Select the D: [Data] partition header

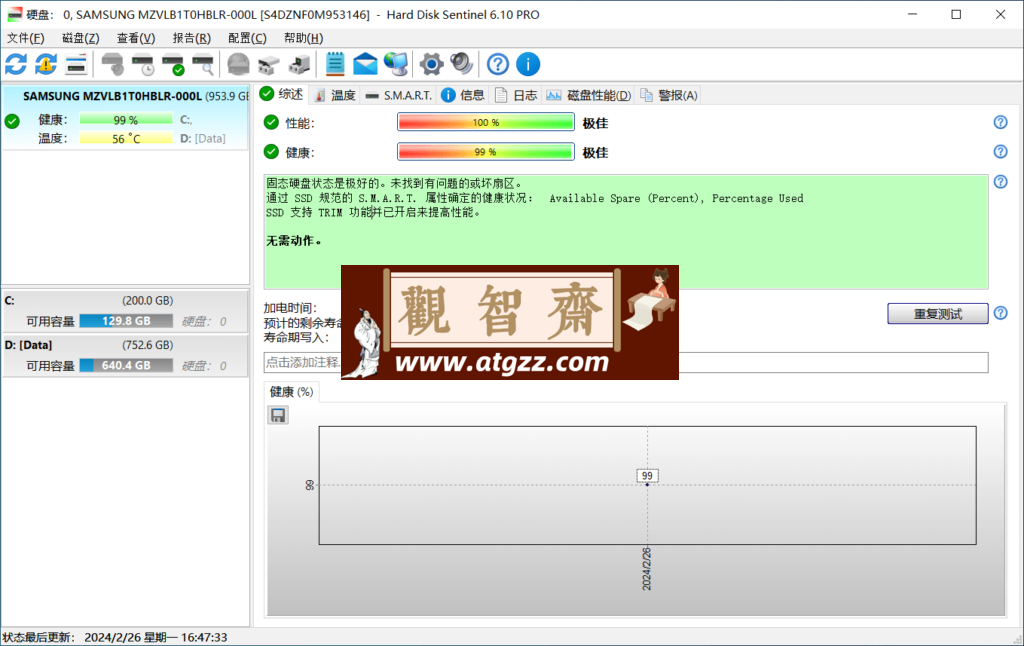(x=125, y=345)
